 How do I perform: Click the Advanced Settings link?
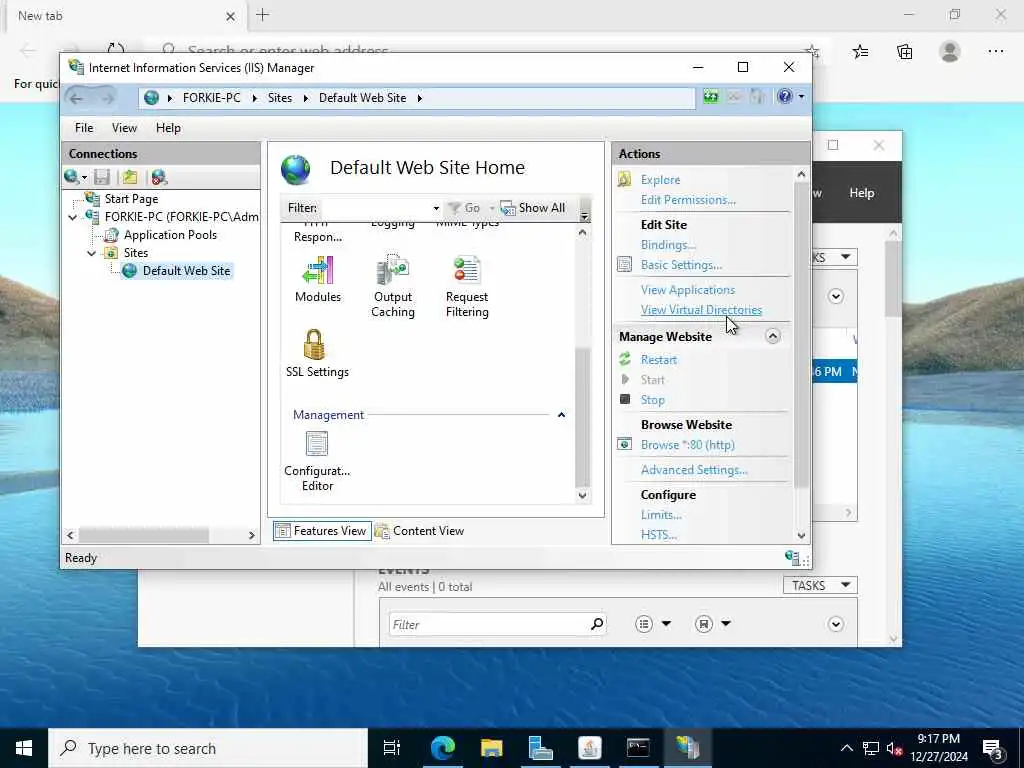point(694,470)
